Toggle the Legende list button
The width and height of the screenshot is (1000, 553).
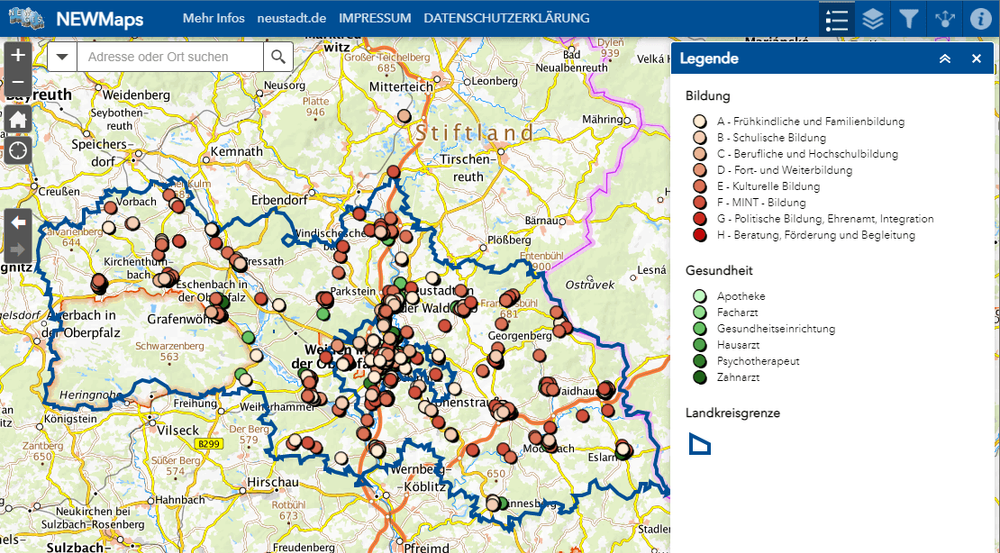[837, 19]
